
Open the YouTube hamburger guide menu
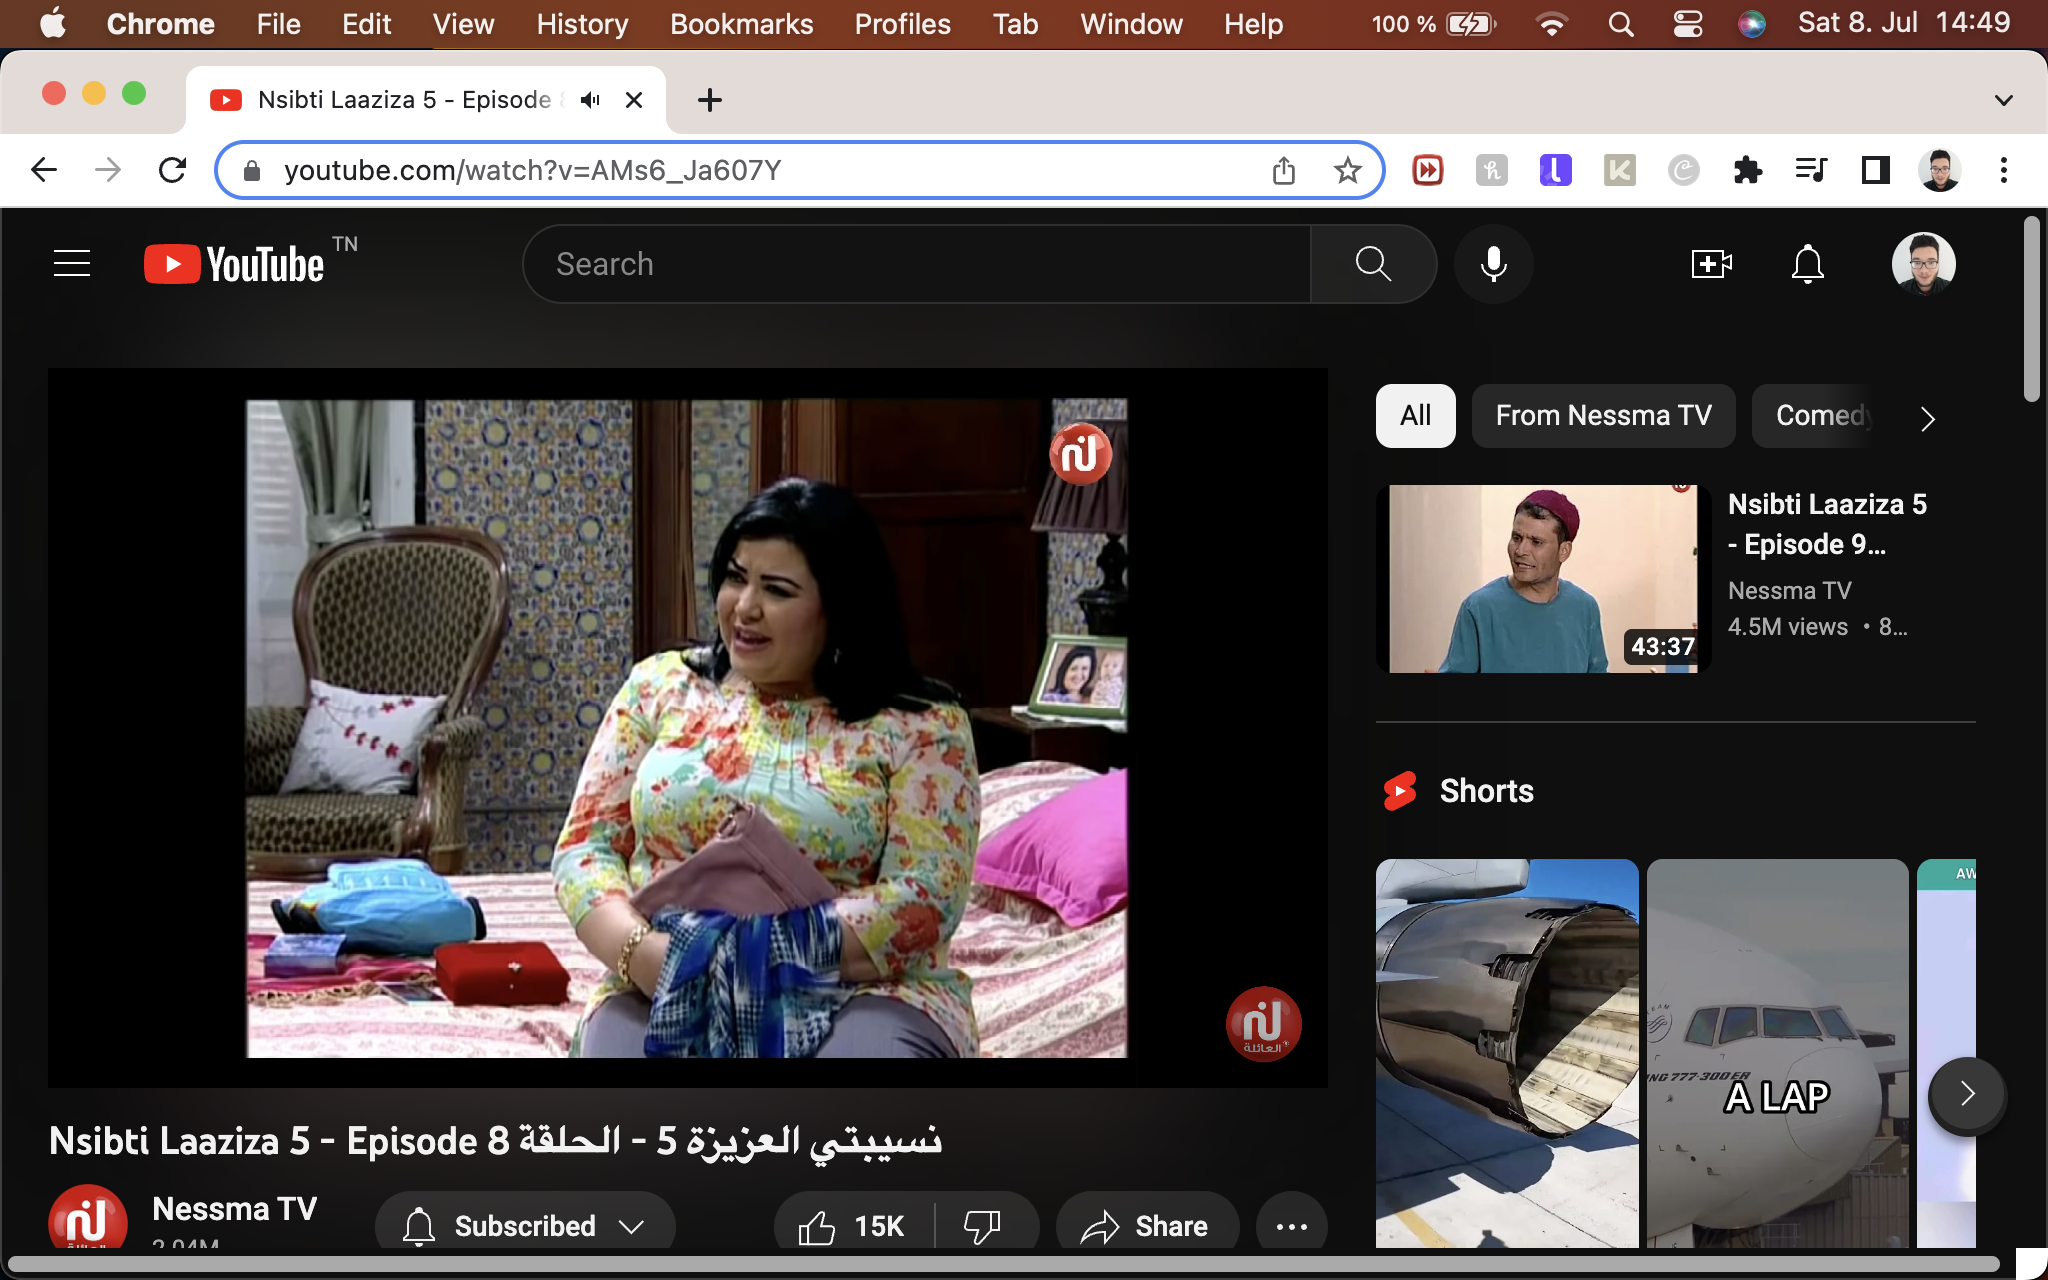coord(72,264)
